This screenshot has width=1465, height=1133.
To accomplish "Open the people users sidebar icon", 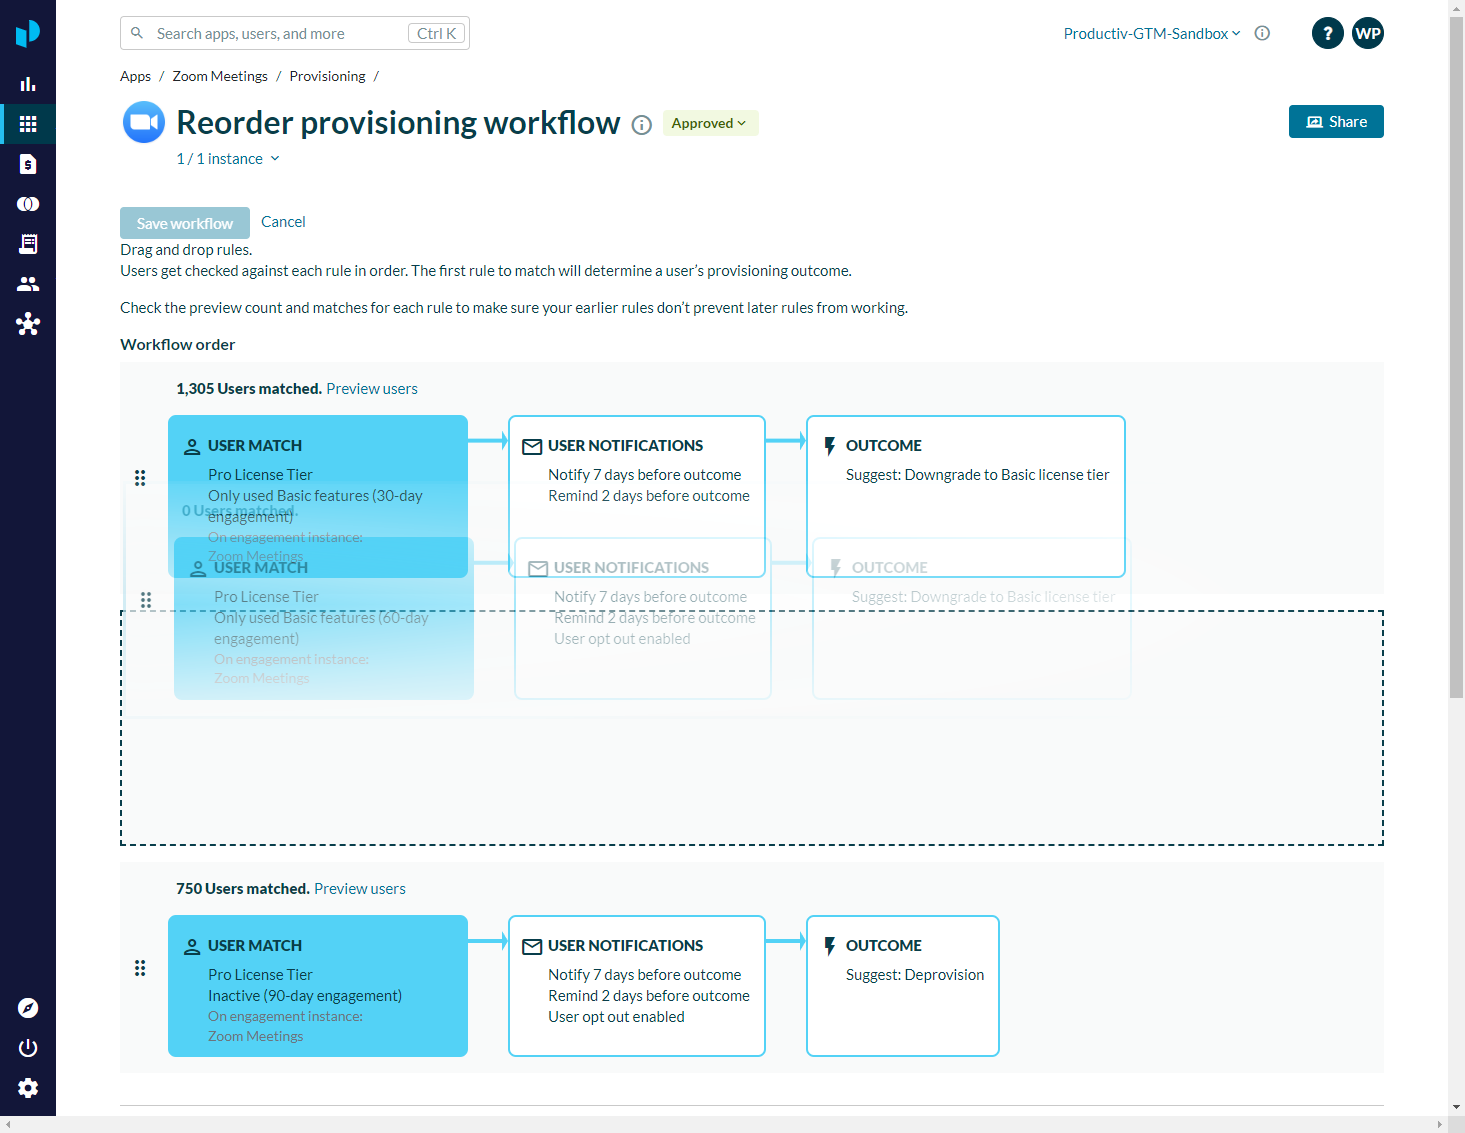I will pos(28,284).
